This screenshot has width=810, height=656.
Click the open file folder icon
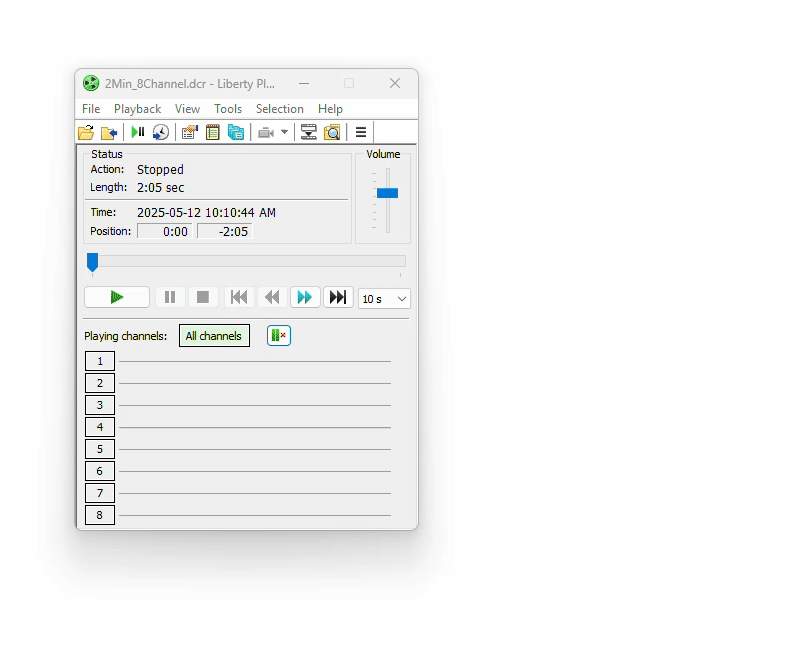(x=86, y=132)
